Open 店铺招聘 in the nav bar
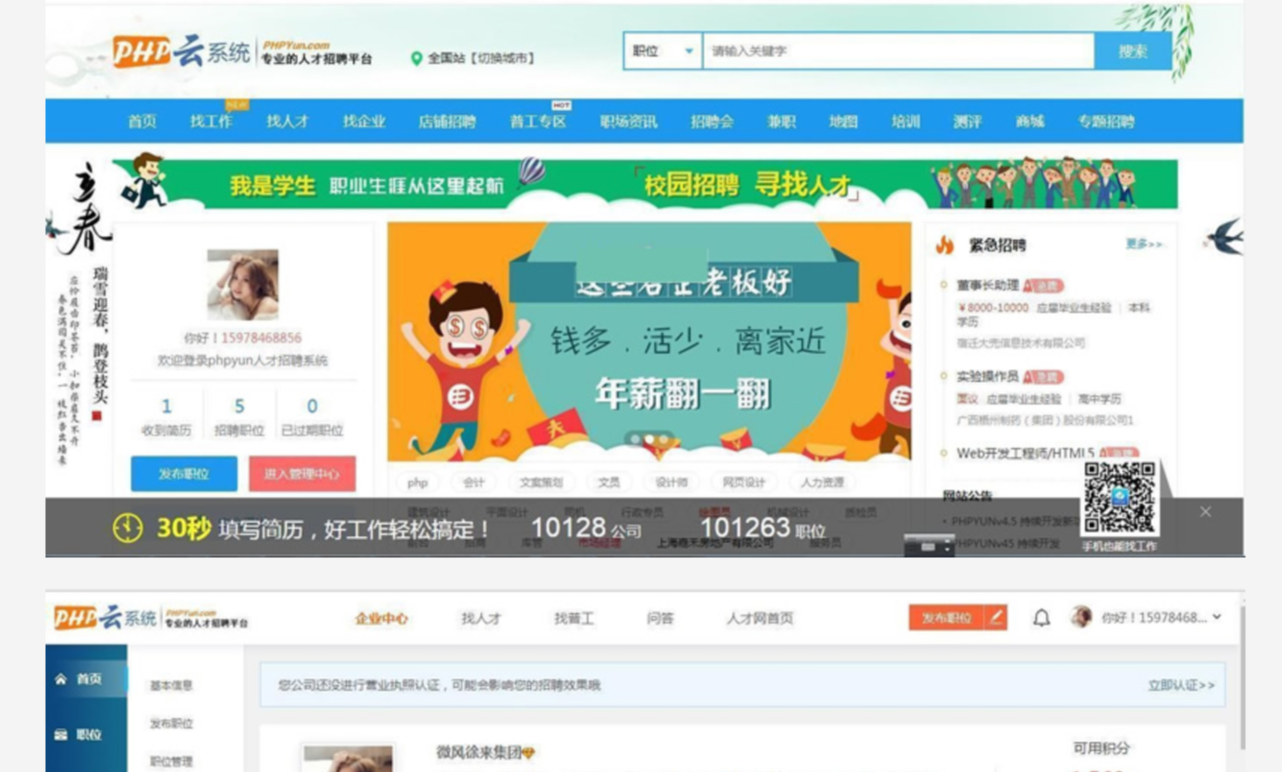Image resolution: width=1282 pixels, height=772 pixels. (447, 121)
